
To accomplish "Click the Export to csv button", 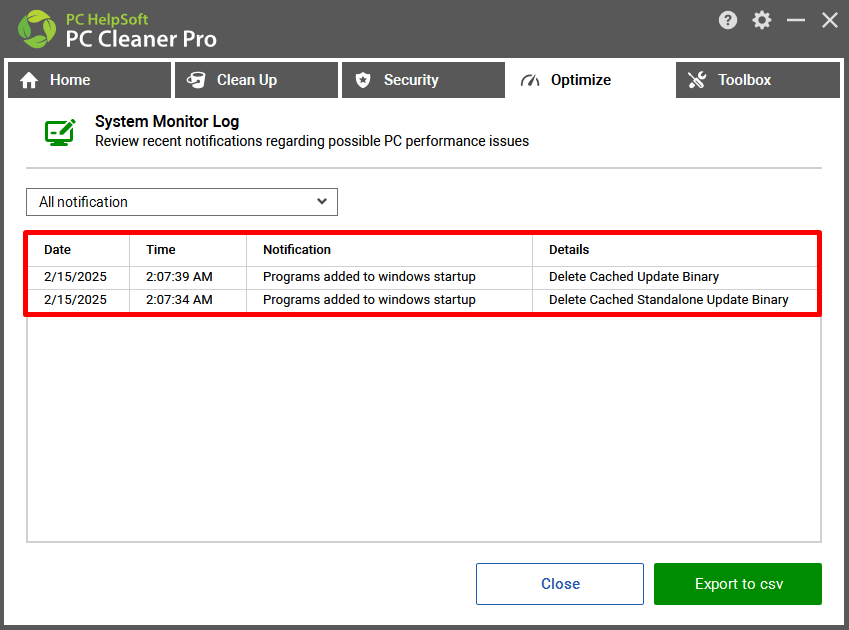I will [x=738, y=584].
